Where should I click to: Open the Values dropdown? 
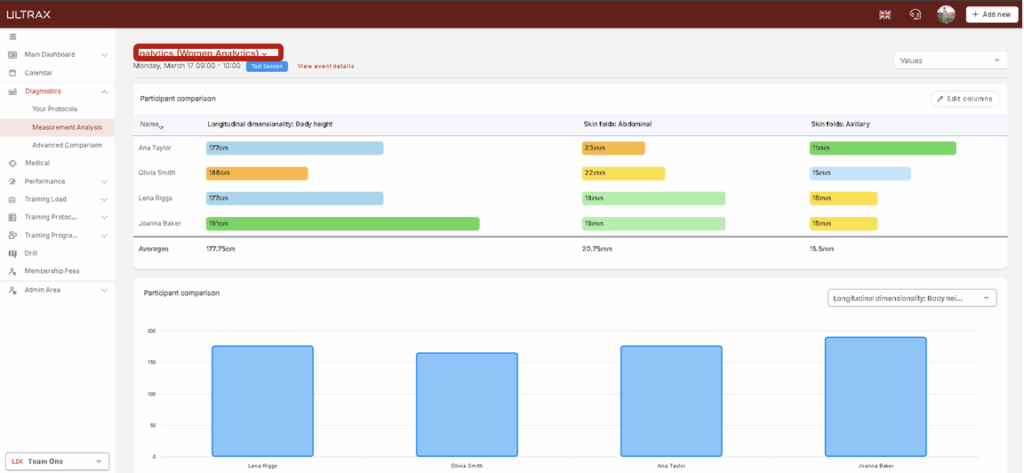click(x=950, y=61)
